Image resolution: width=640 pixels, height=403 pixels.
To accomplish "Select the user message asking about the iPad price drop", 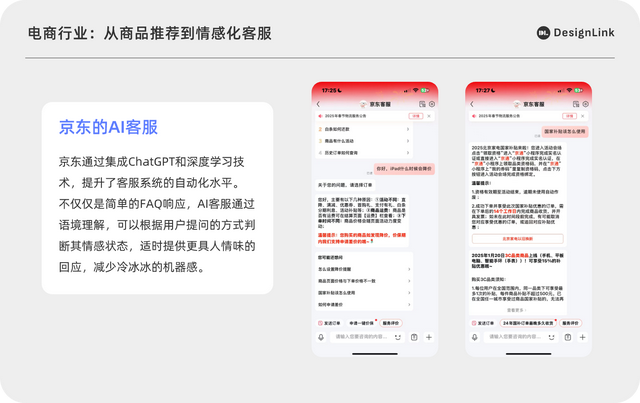I will click(404, 169).
